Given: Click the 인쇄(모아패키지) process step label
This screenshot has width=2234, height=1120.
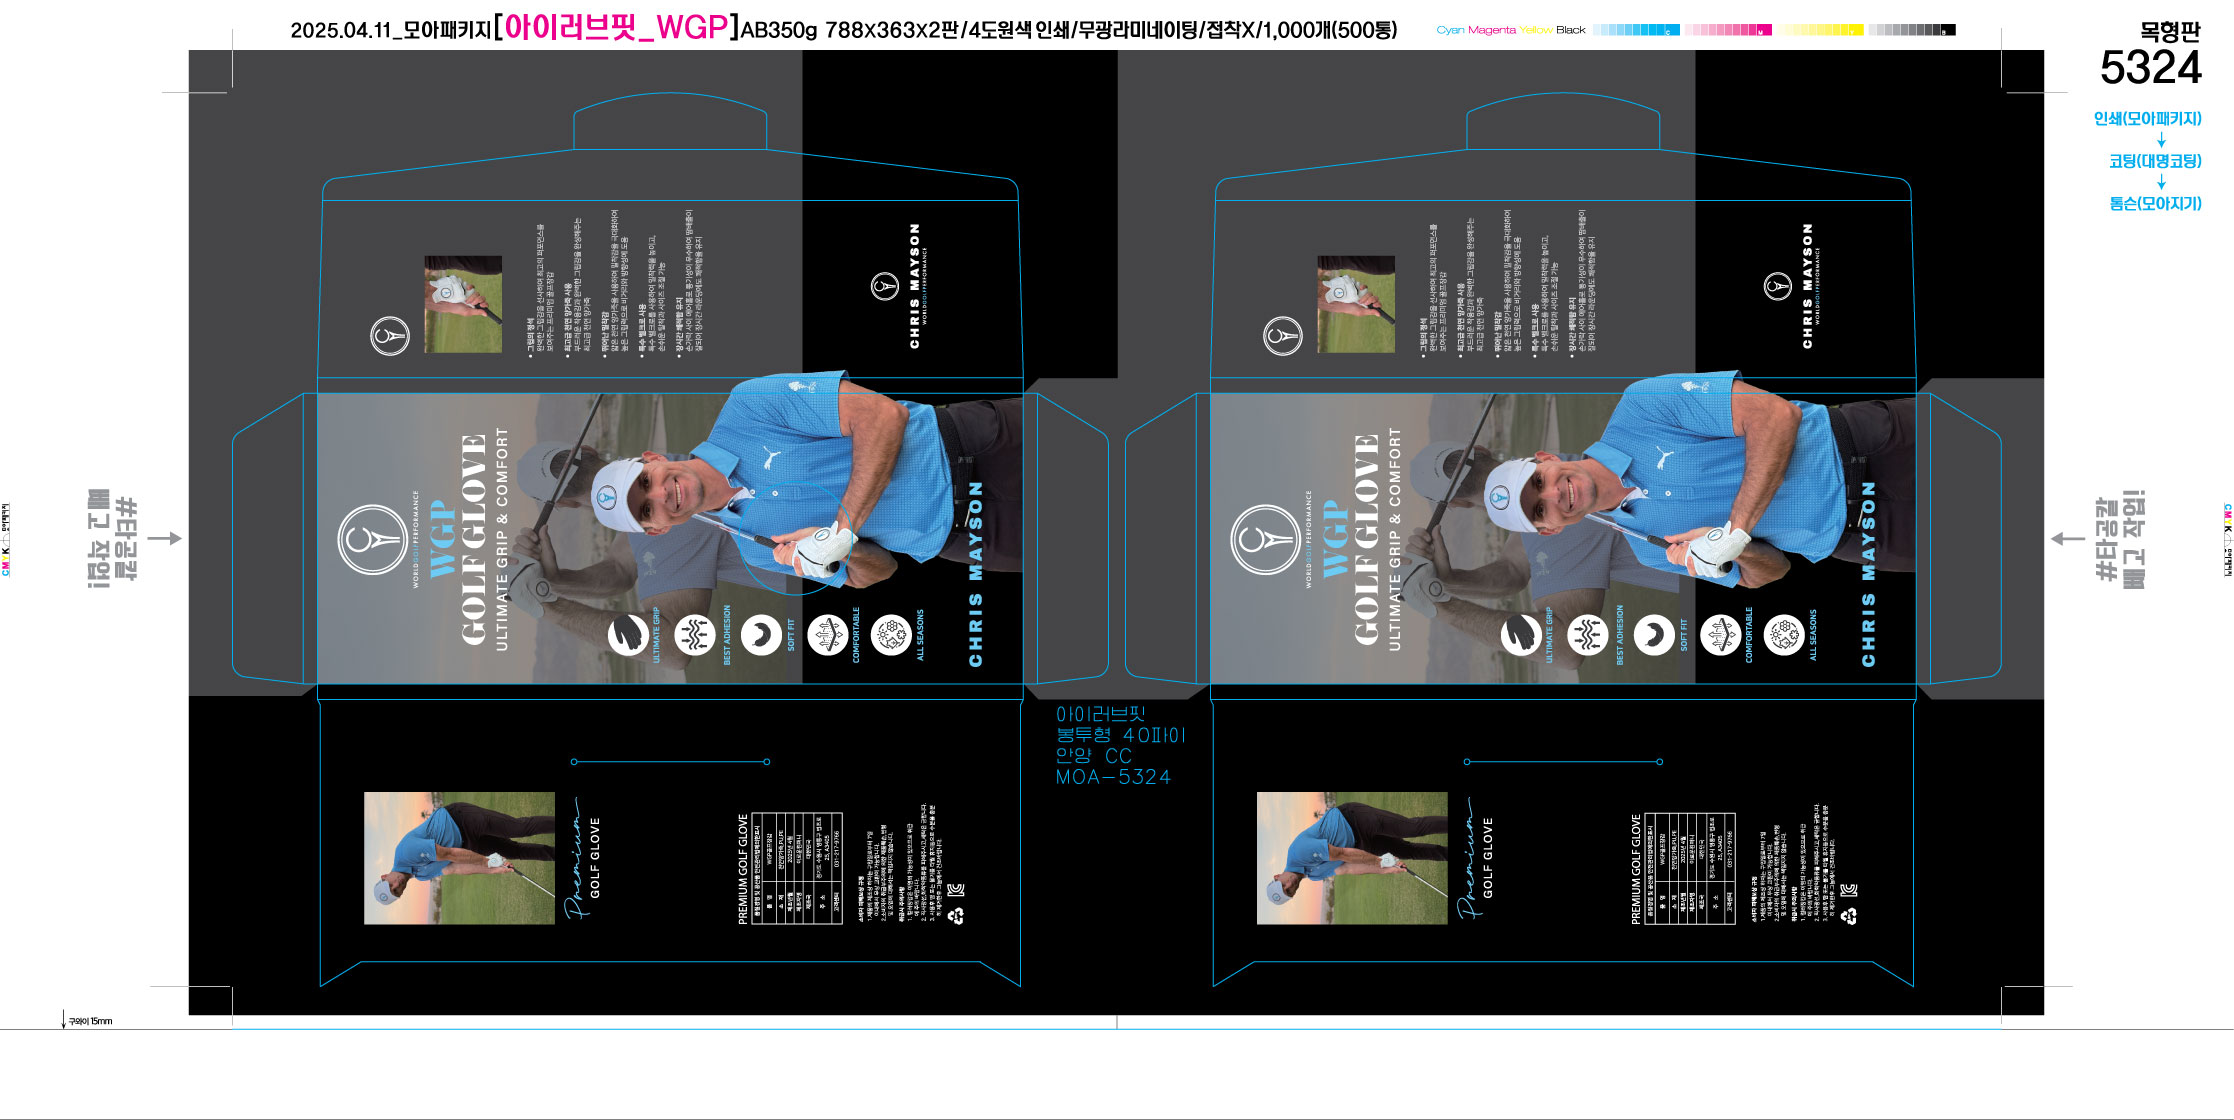Looking at the screenshot, I should tap(2147, 119).
